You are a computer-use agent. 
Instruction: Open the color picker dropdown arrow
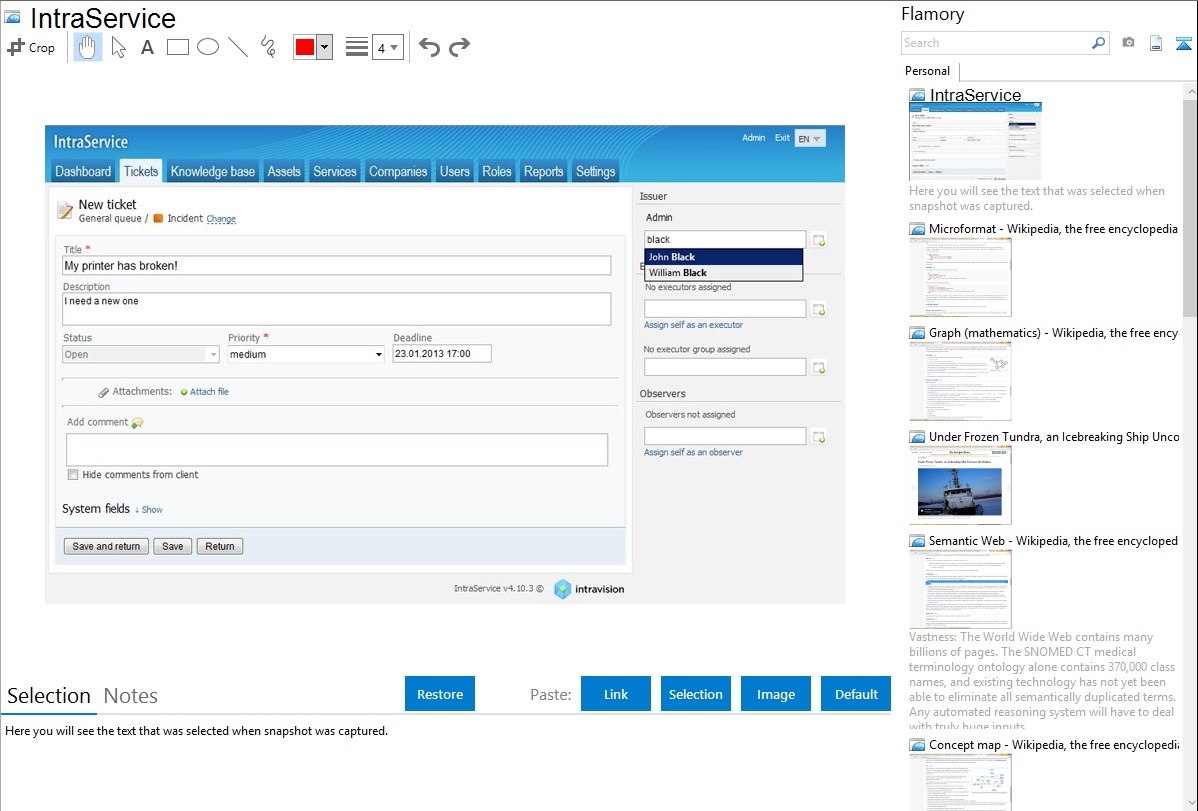pyautogui.click(x=325, y=47)
